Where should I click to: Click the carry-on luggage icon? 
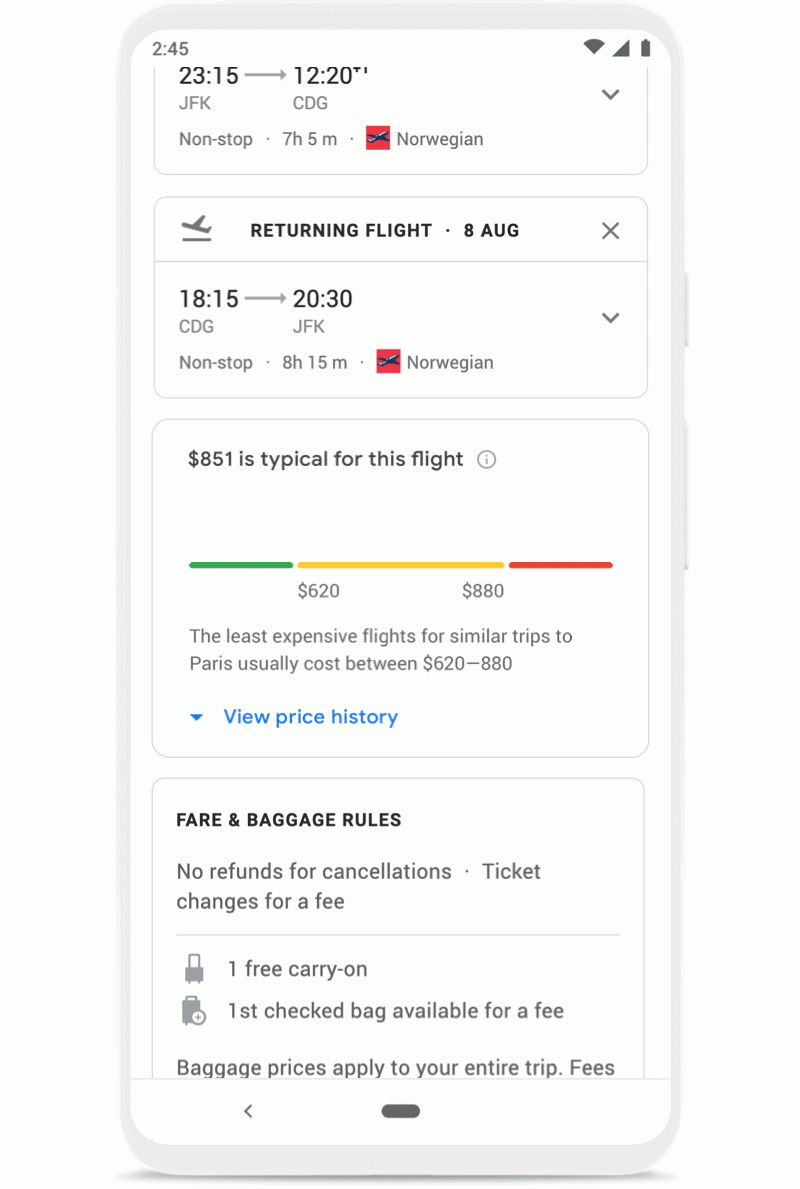(x=194, y=969)
